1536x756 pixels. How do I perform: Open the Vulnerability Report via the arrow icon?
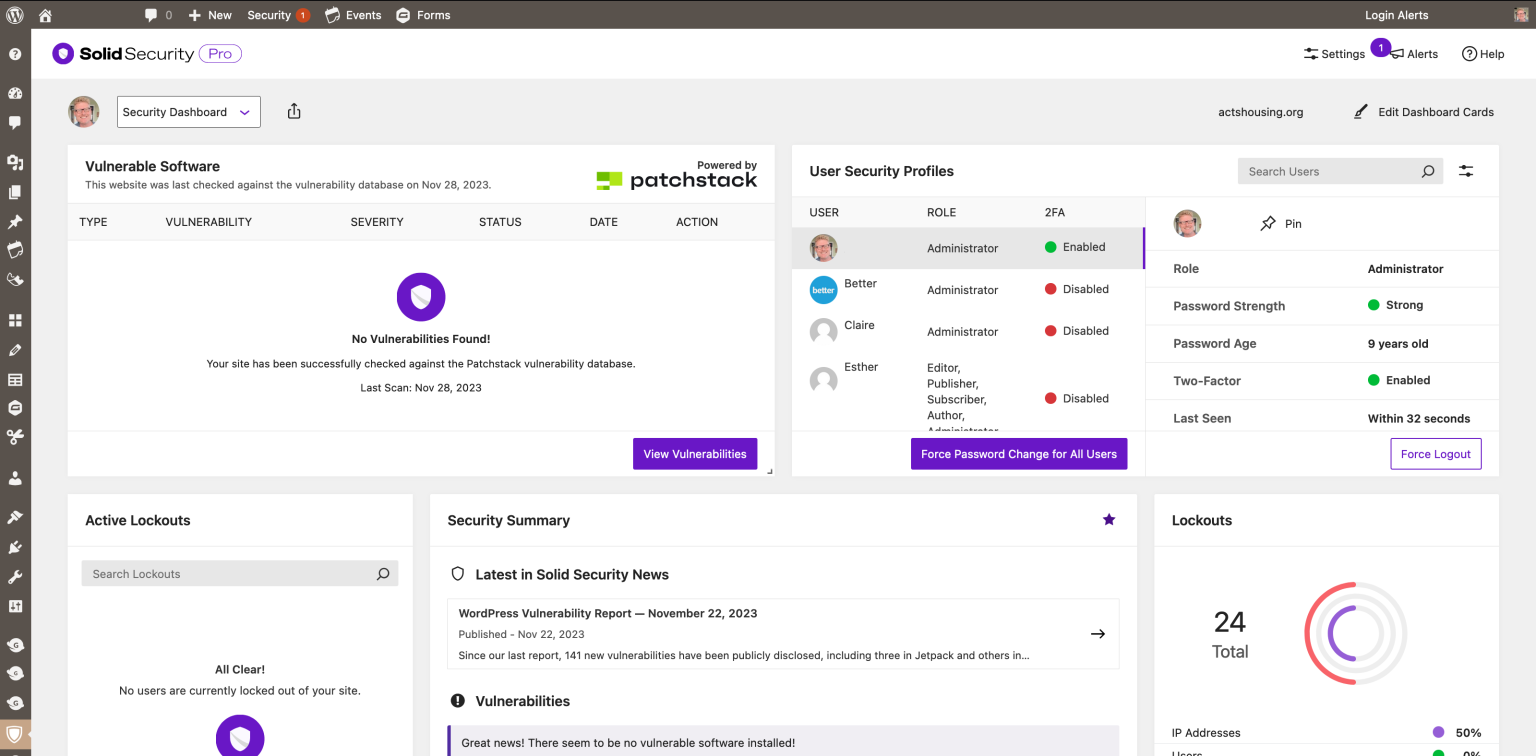[x=1097, y=633]
